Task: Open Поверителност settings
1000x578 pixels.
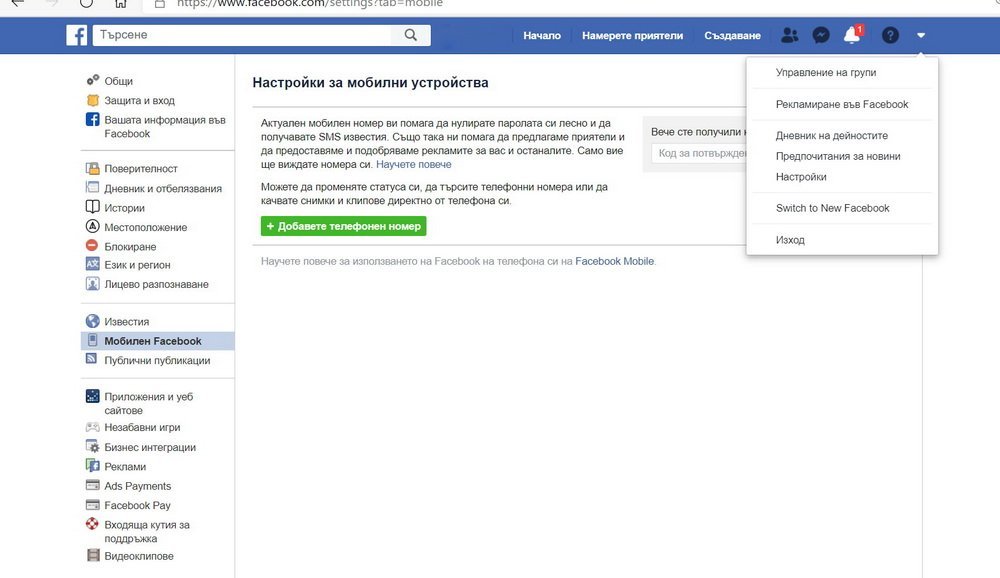Action: tap(141, 168)
